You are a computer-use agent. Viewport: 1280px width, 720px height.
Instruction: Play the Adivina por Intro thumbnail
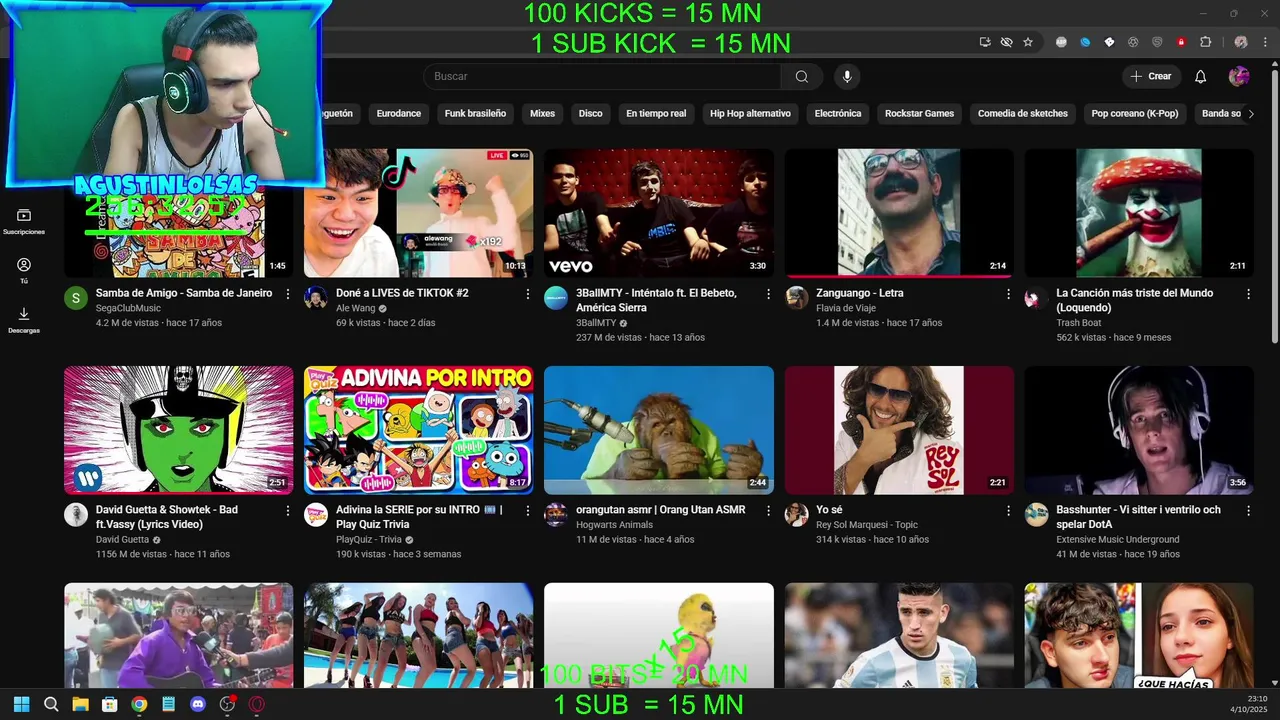(x=419, y=430)
